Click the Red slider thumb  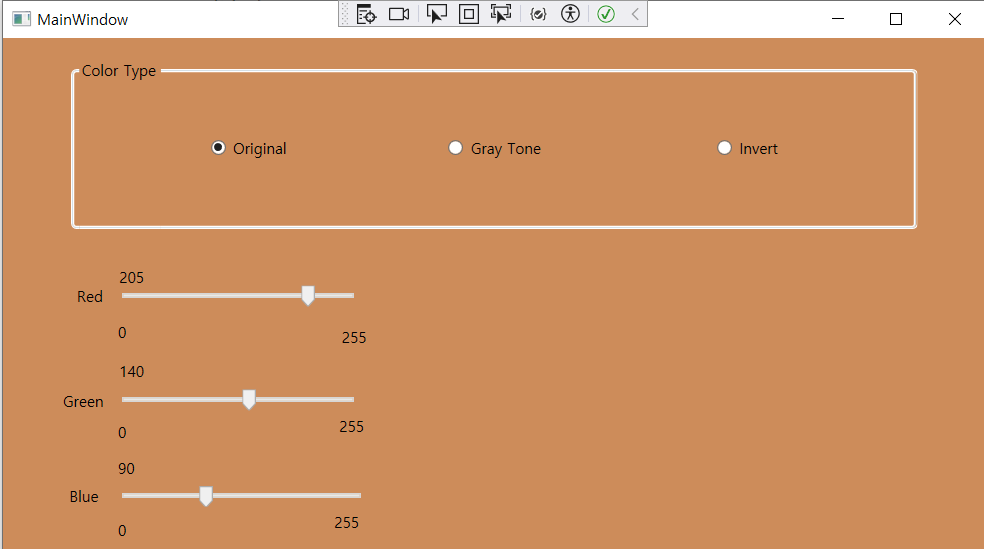(308, 296)
